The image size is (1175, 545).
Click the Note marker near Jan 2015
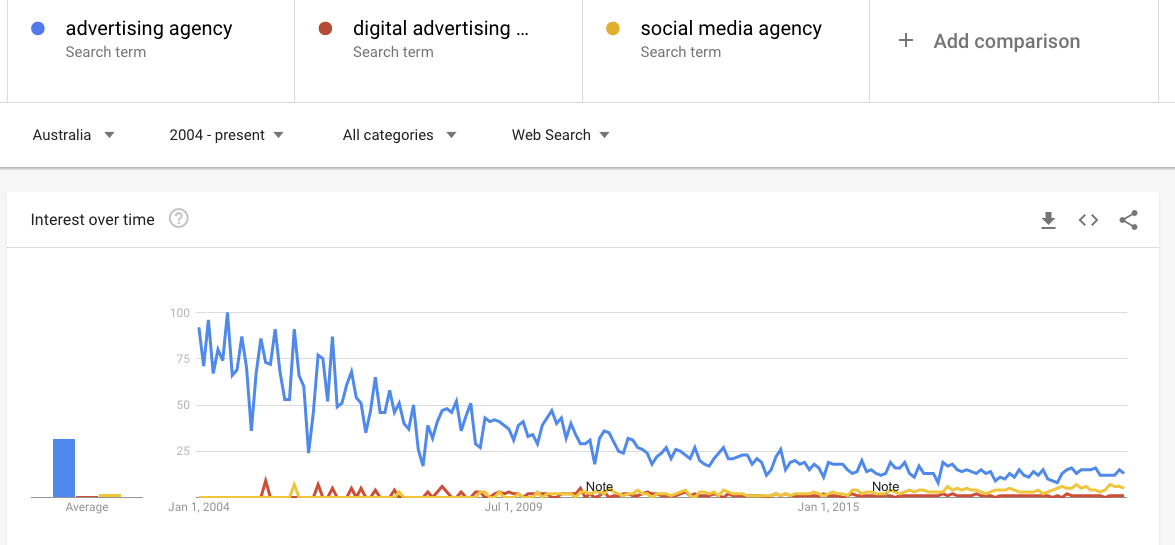click(885, 487)
